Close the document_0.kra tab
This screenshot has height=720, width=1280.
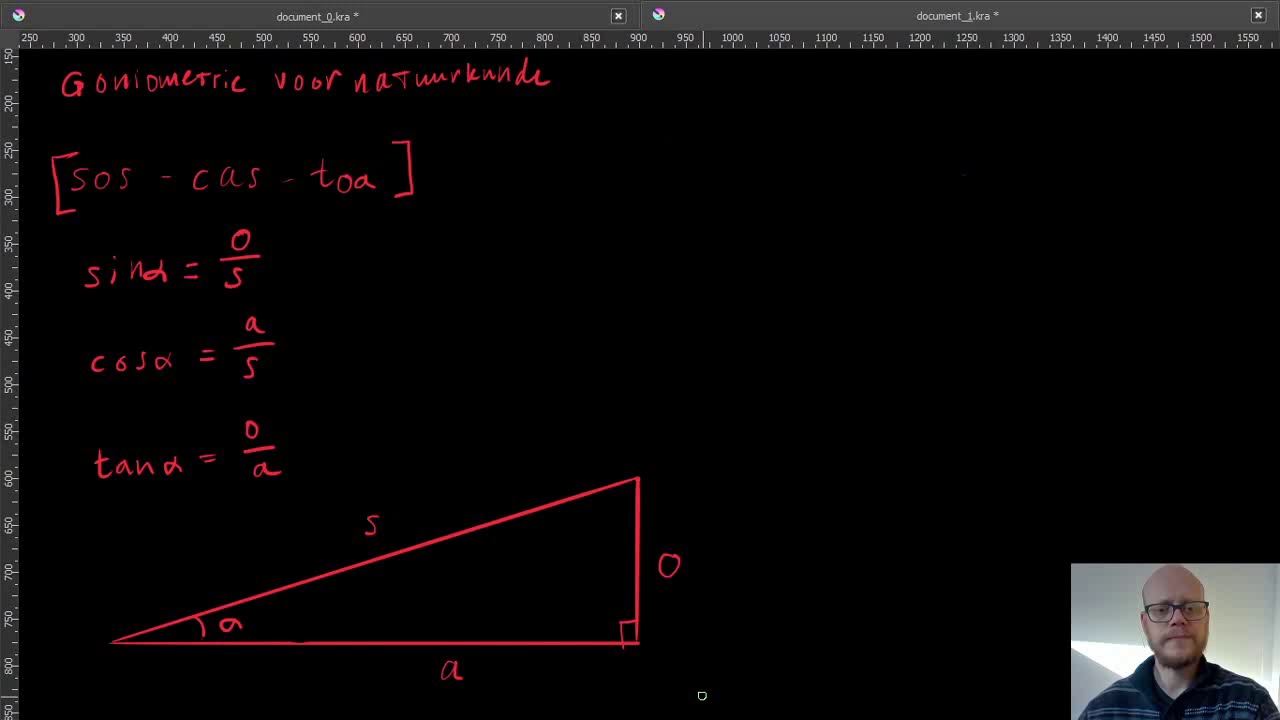[x=618, y=16]
